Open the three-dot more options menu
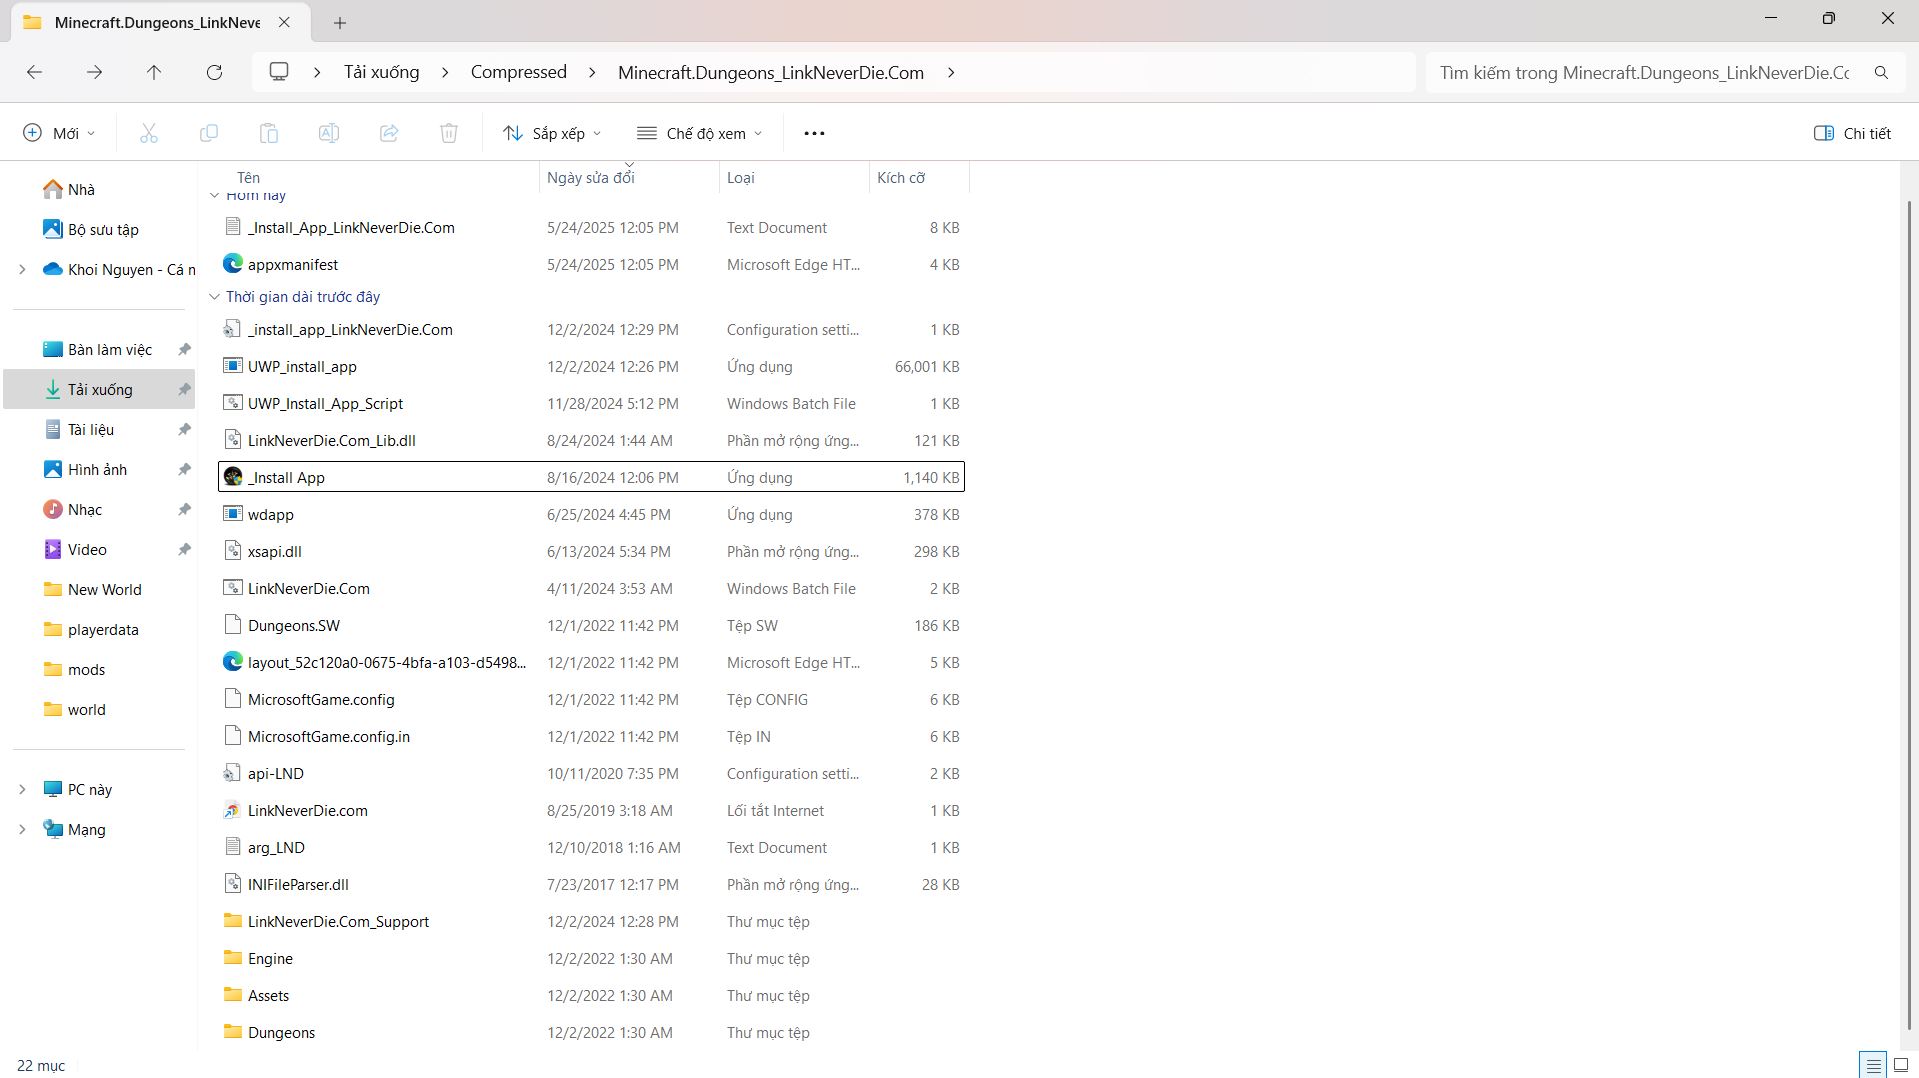 814,133
